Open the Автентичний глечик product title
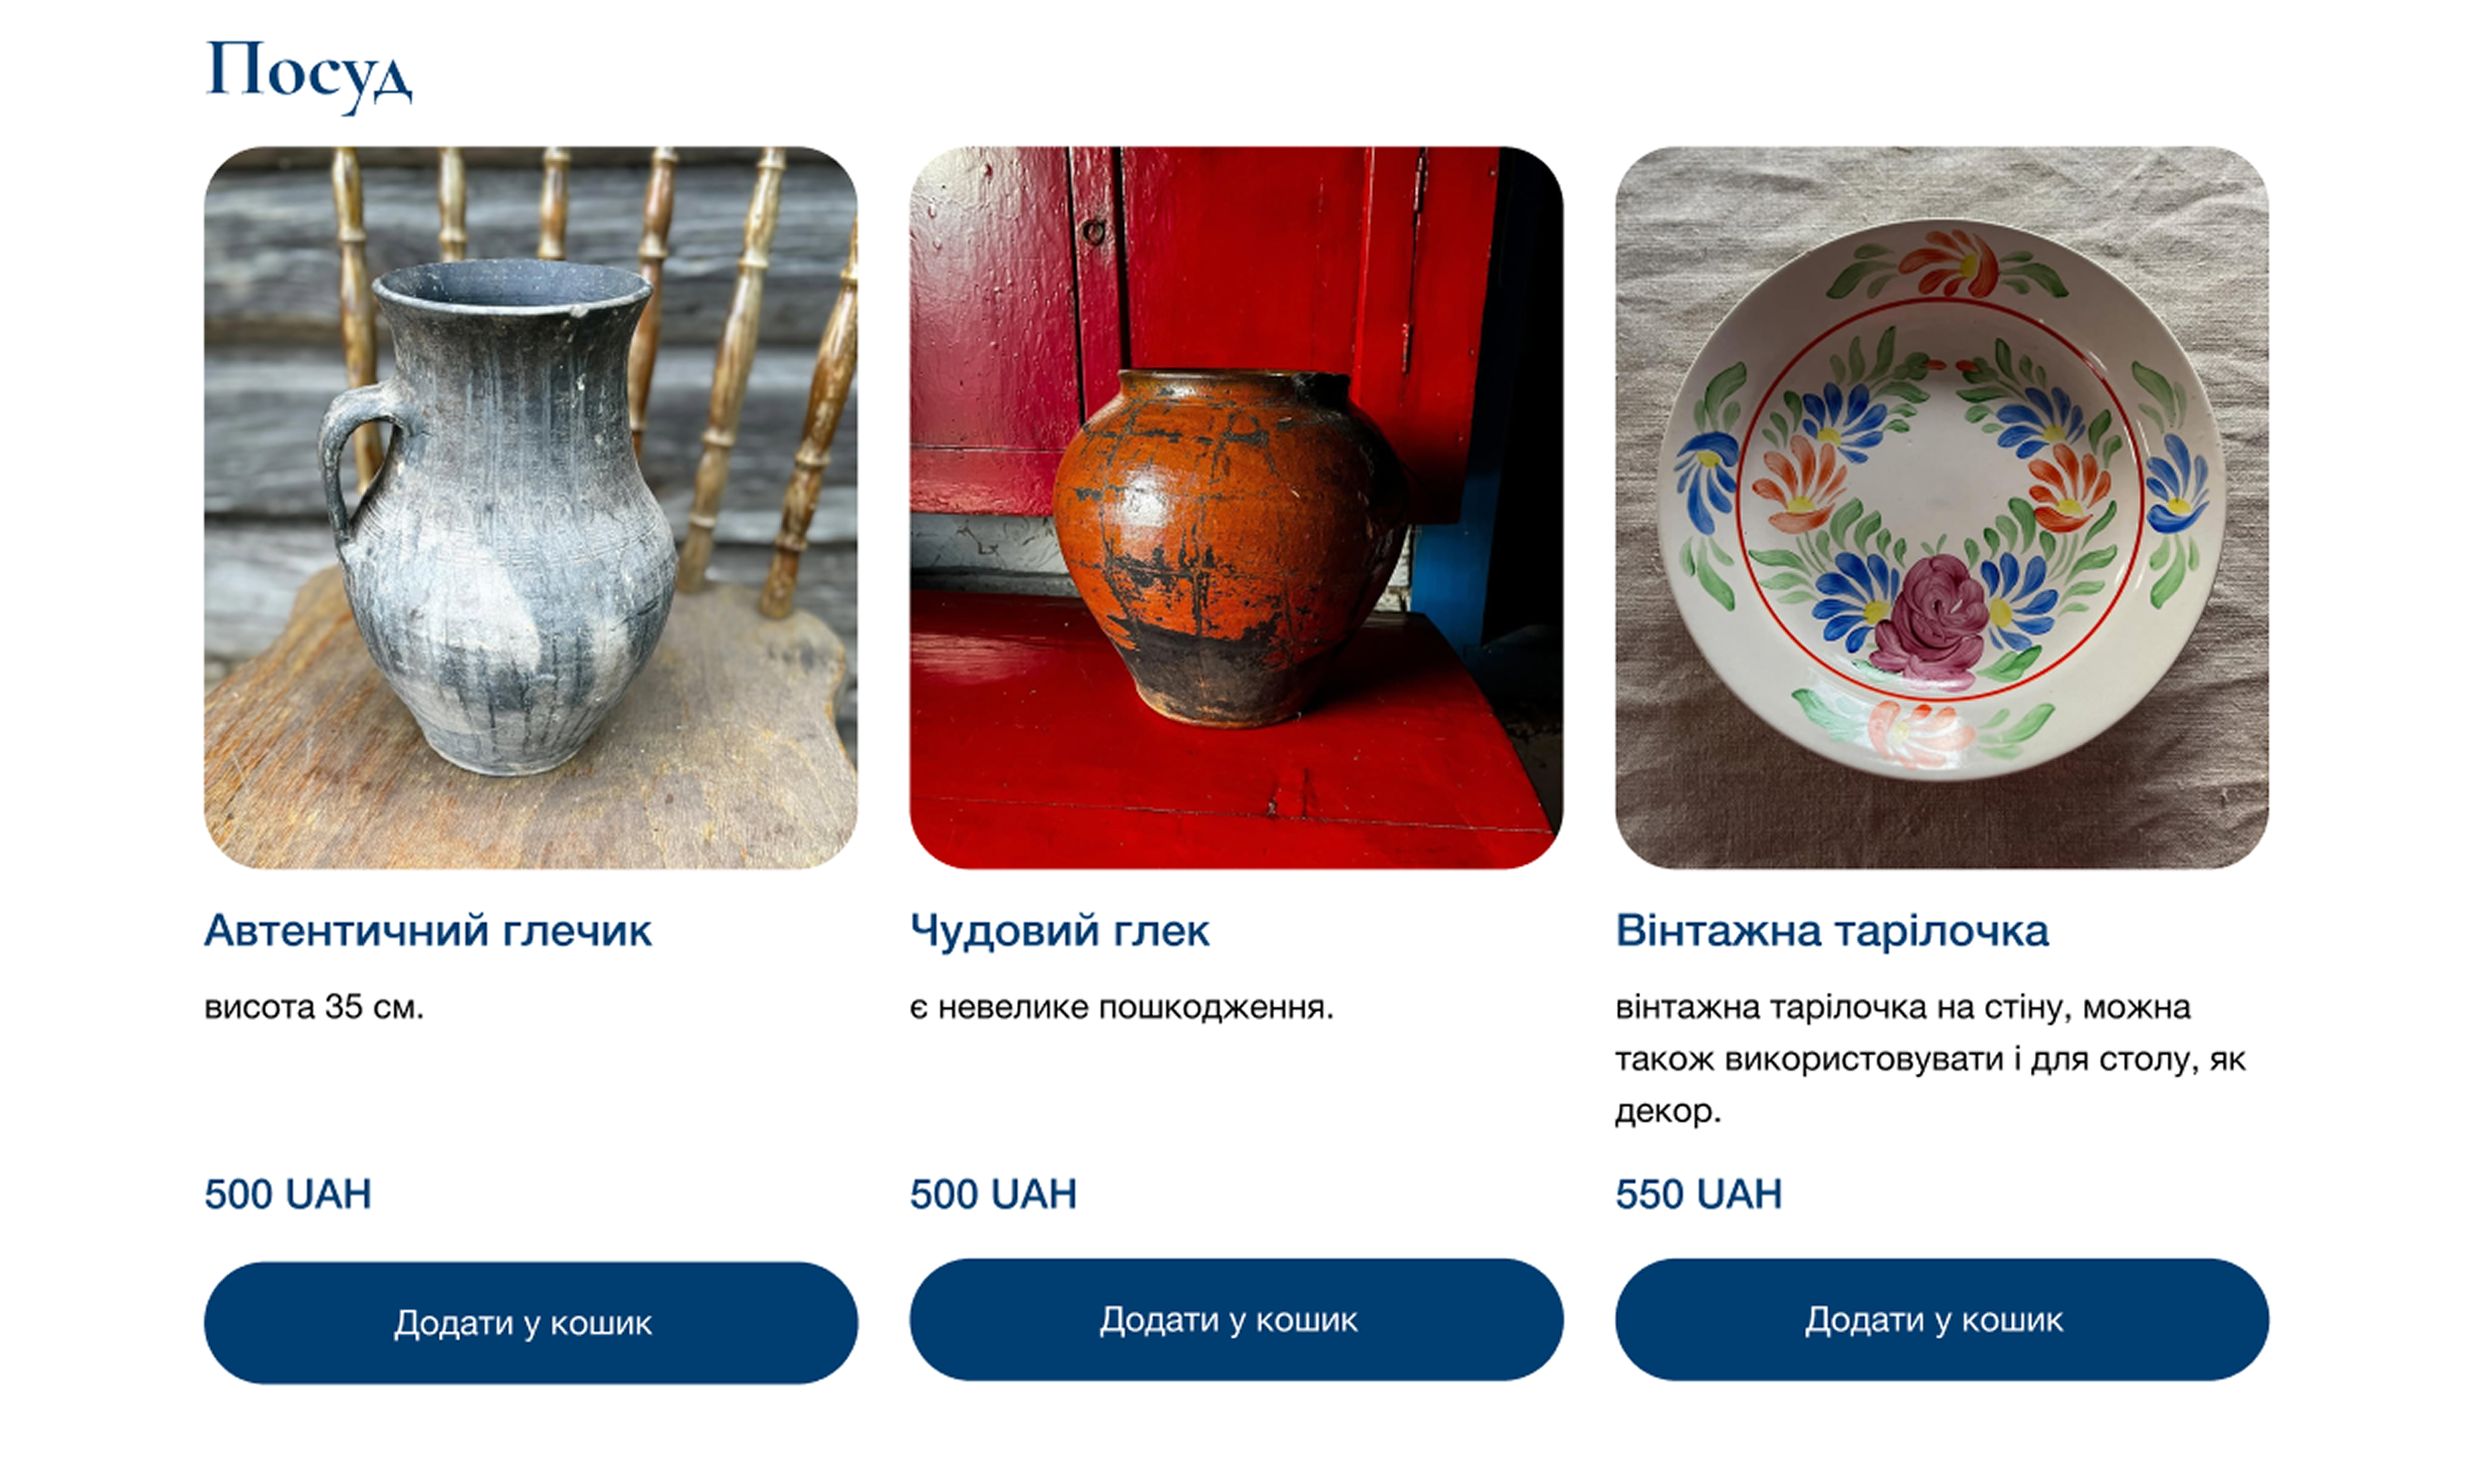This screenshot has height=1484, width=2479. pyautogui.click(x=428, y=931)
